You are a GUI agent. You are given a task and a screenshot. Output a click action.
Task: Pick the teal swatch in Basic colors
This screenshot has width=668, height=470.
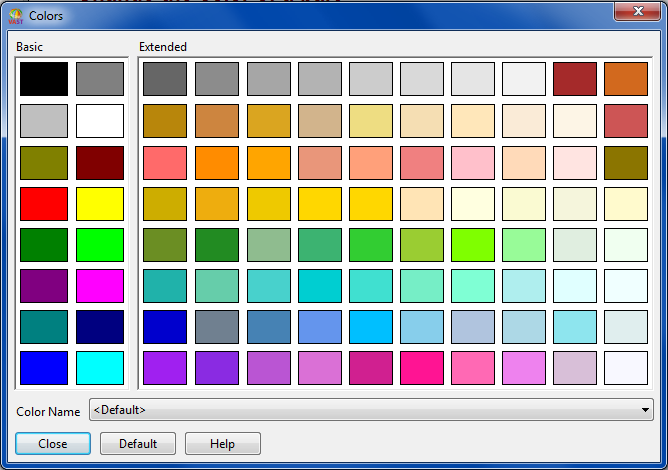44,326
